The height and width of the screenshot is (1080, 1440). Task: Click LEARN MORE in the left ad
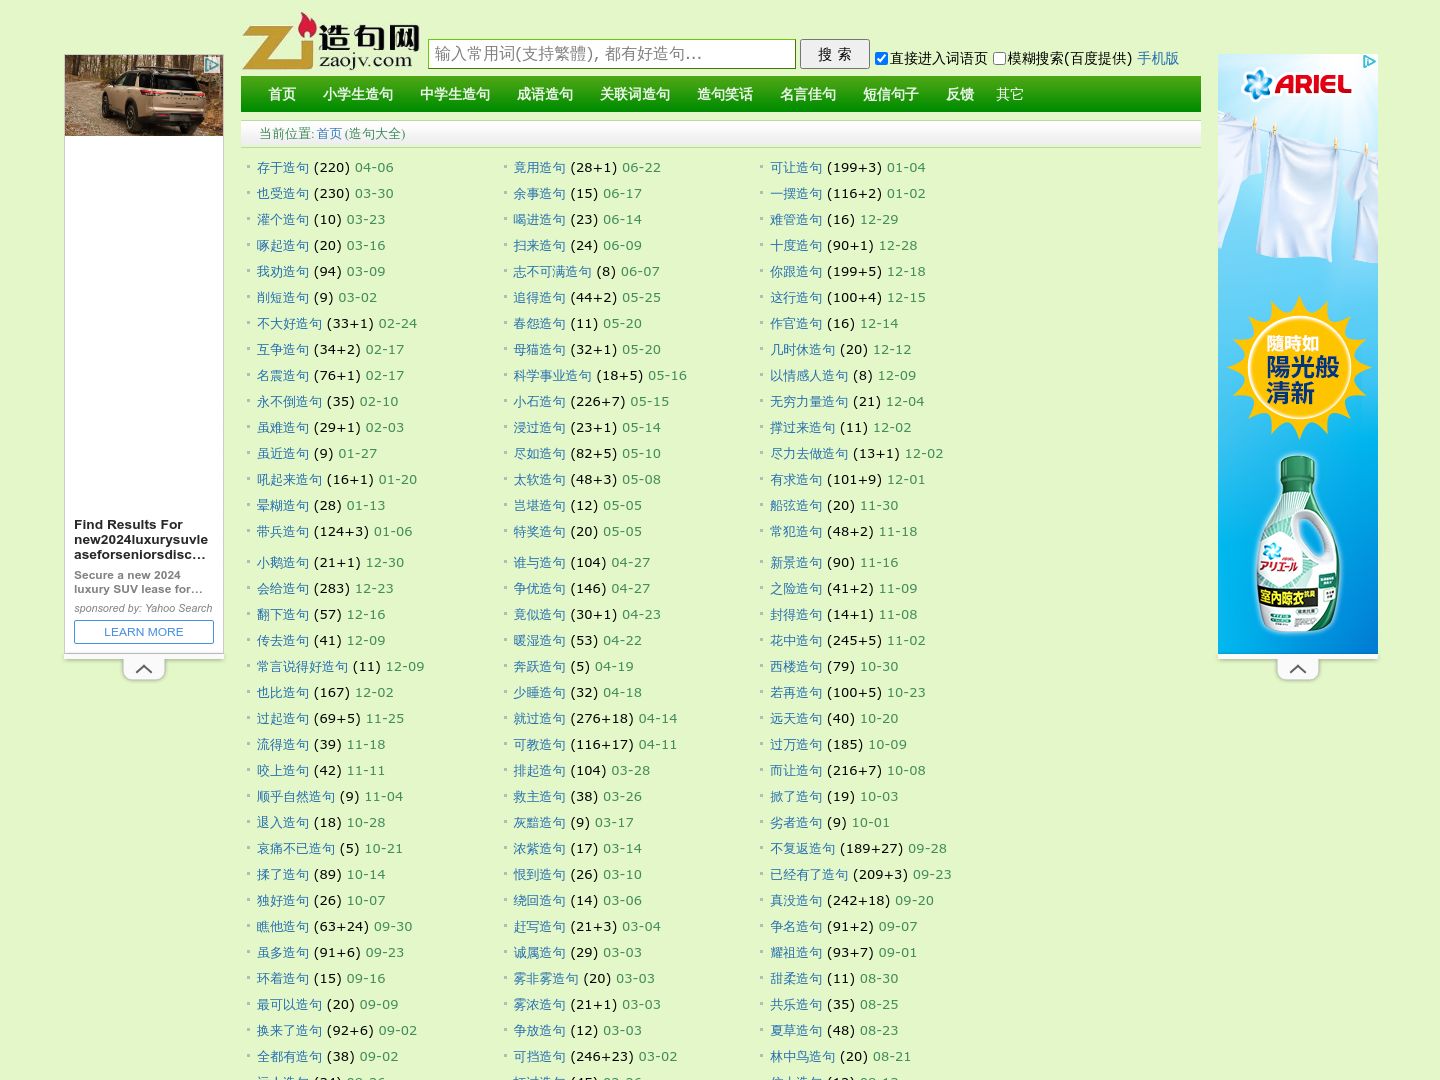pyautogui.click(x=144, y=632)
